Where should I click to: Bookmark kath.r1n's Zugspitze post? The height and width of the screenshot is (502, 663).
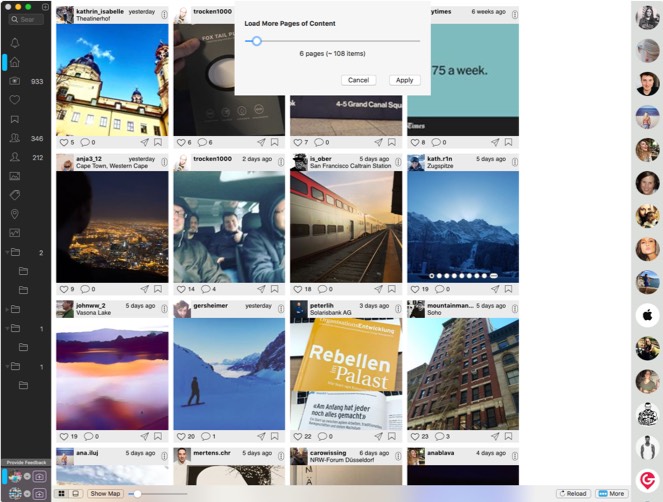click(x=509, y=289)
